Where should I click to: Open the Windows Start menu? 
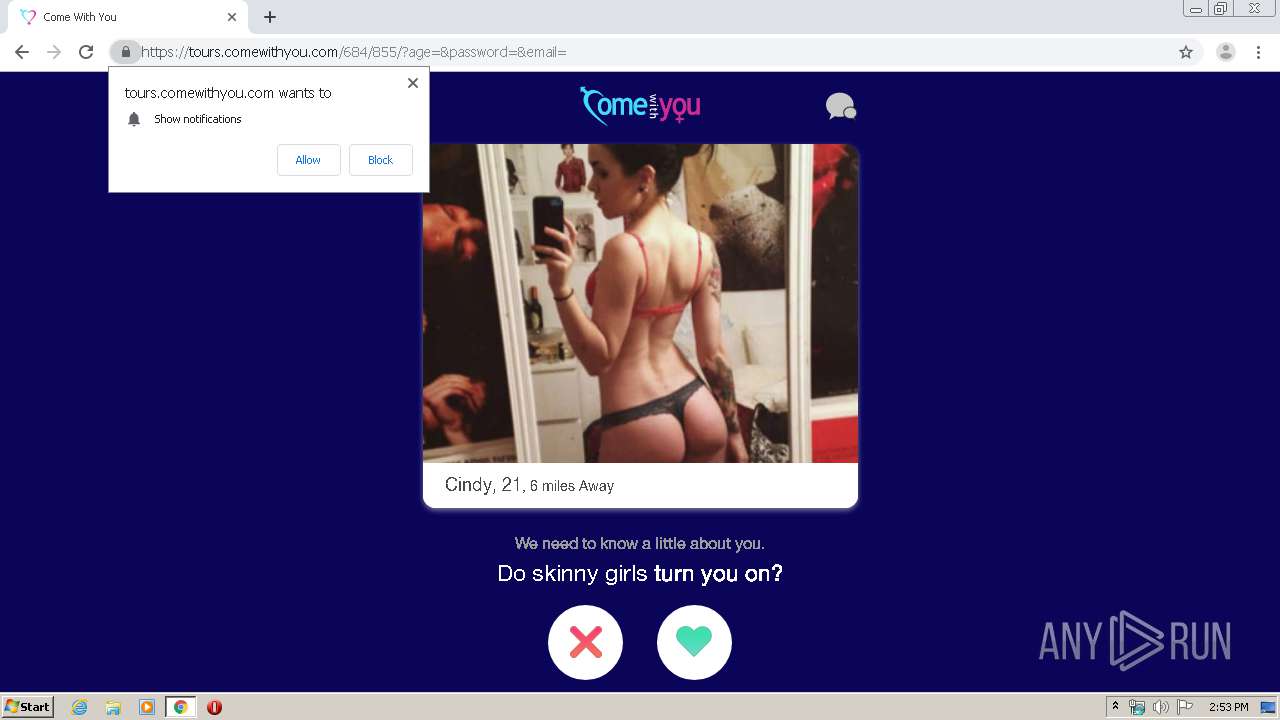(28, 707)
